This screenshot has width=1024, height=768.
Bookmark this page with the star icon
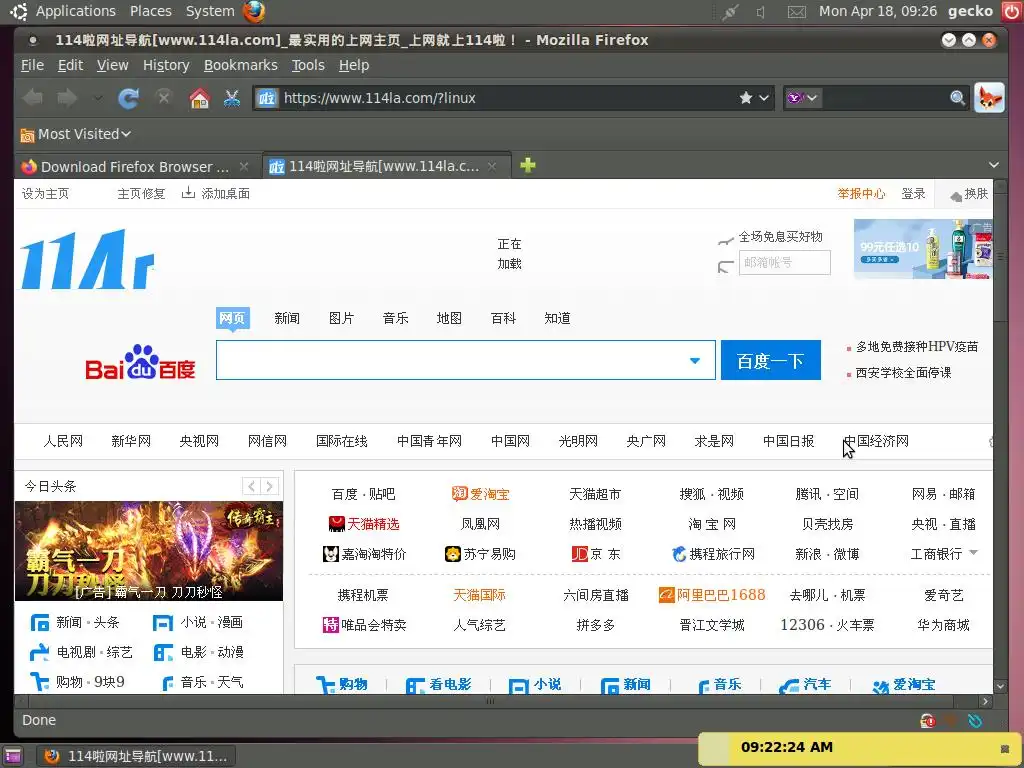[746, 98]
